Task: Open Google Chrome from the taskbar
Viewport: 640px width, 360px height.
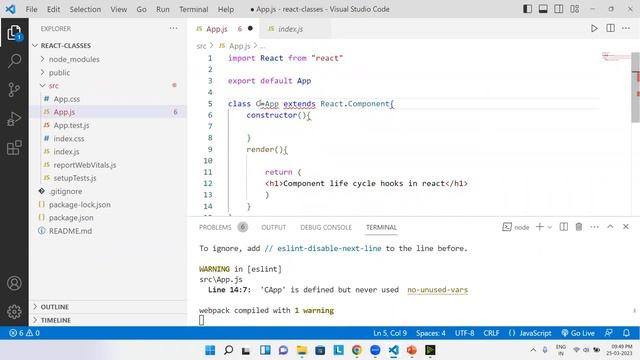Action: (357, 350)
